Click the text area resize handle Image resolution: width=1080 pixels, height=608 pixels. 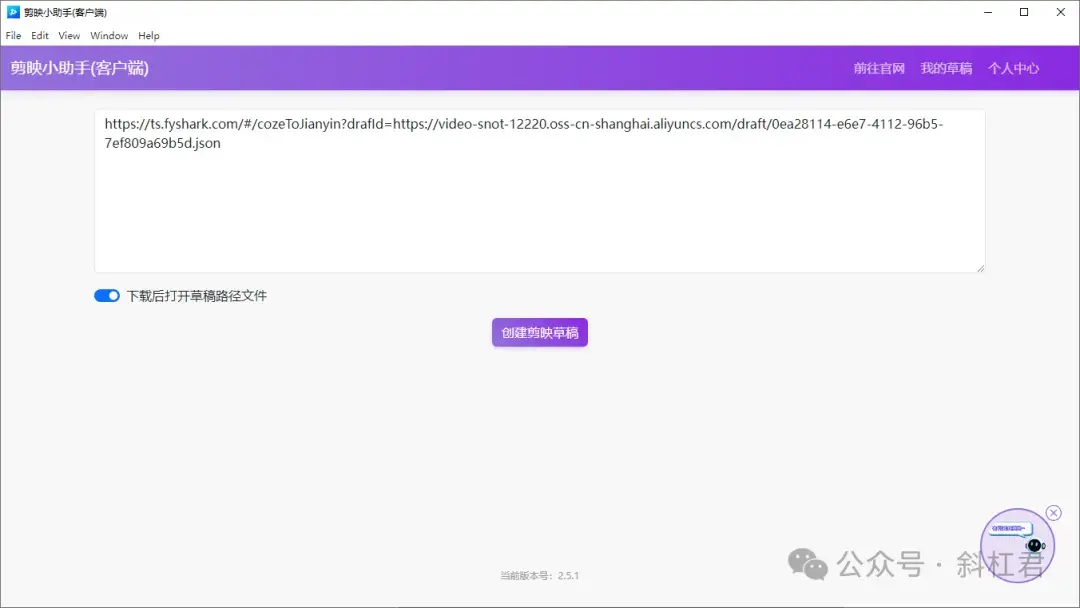[x=980, y=268]
